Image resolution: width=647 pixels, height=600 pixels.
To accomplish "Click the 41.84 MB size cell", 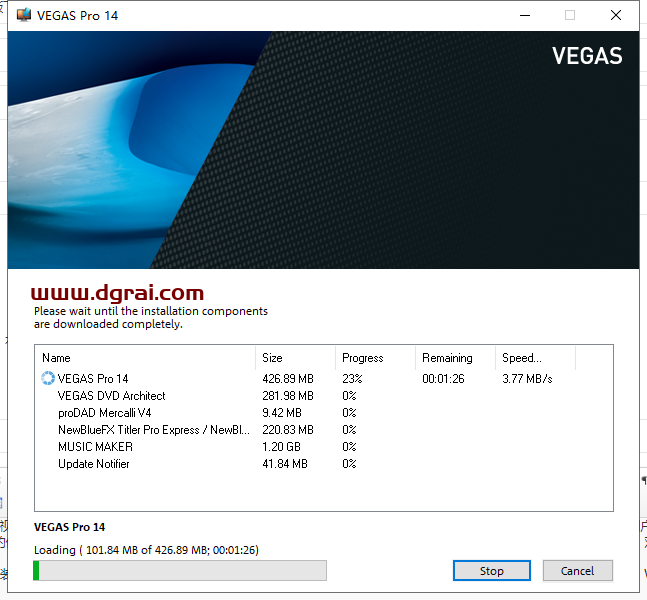I will (285, 464).
